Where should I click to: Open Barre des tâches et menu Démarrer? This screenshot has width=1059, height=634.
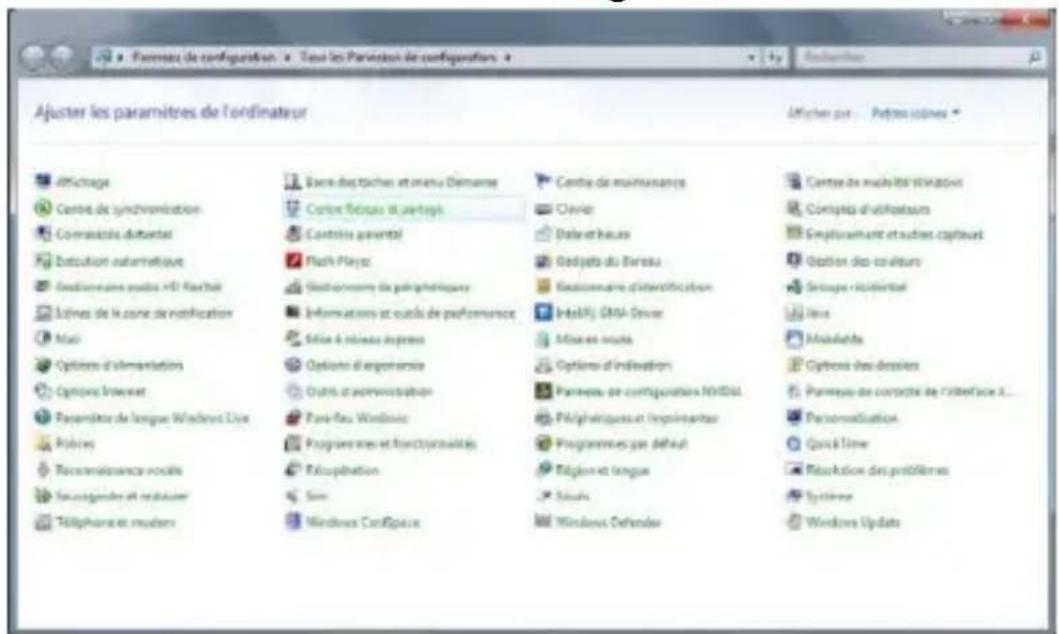pyautogui.click(x=401, y=182)
